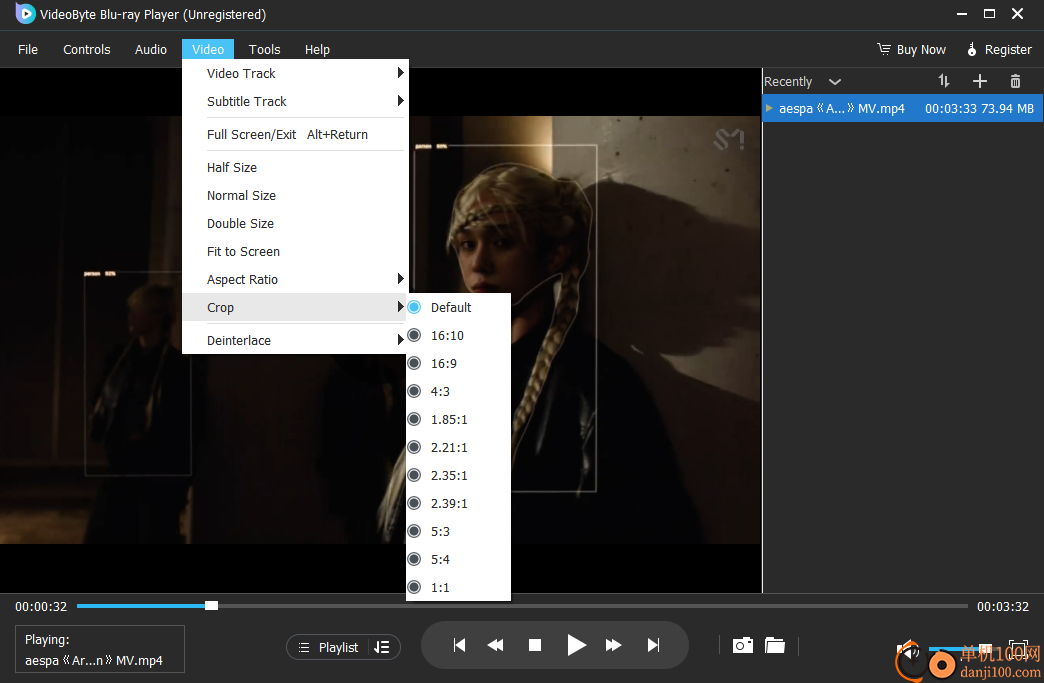Stop the video playback
This screenshot has height=683, width=1044.
(535, 645)
